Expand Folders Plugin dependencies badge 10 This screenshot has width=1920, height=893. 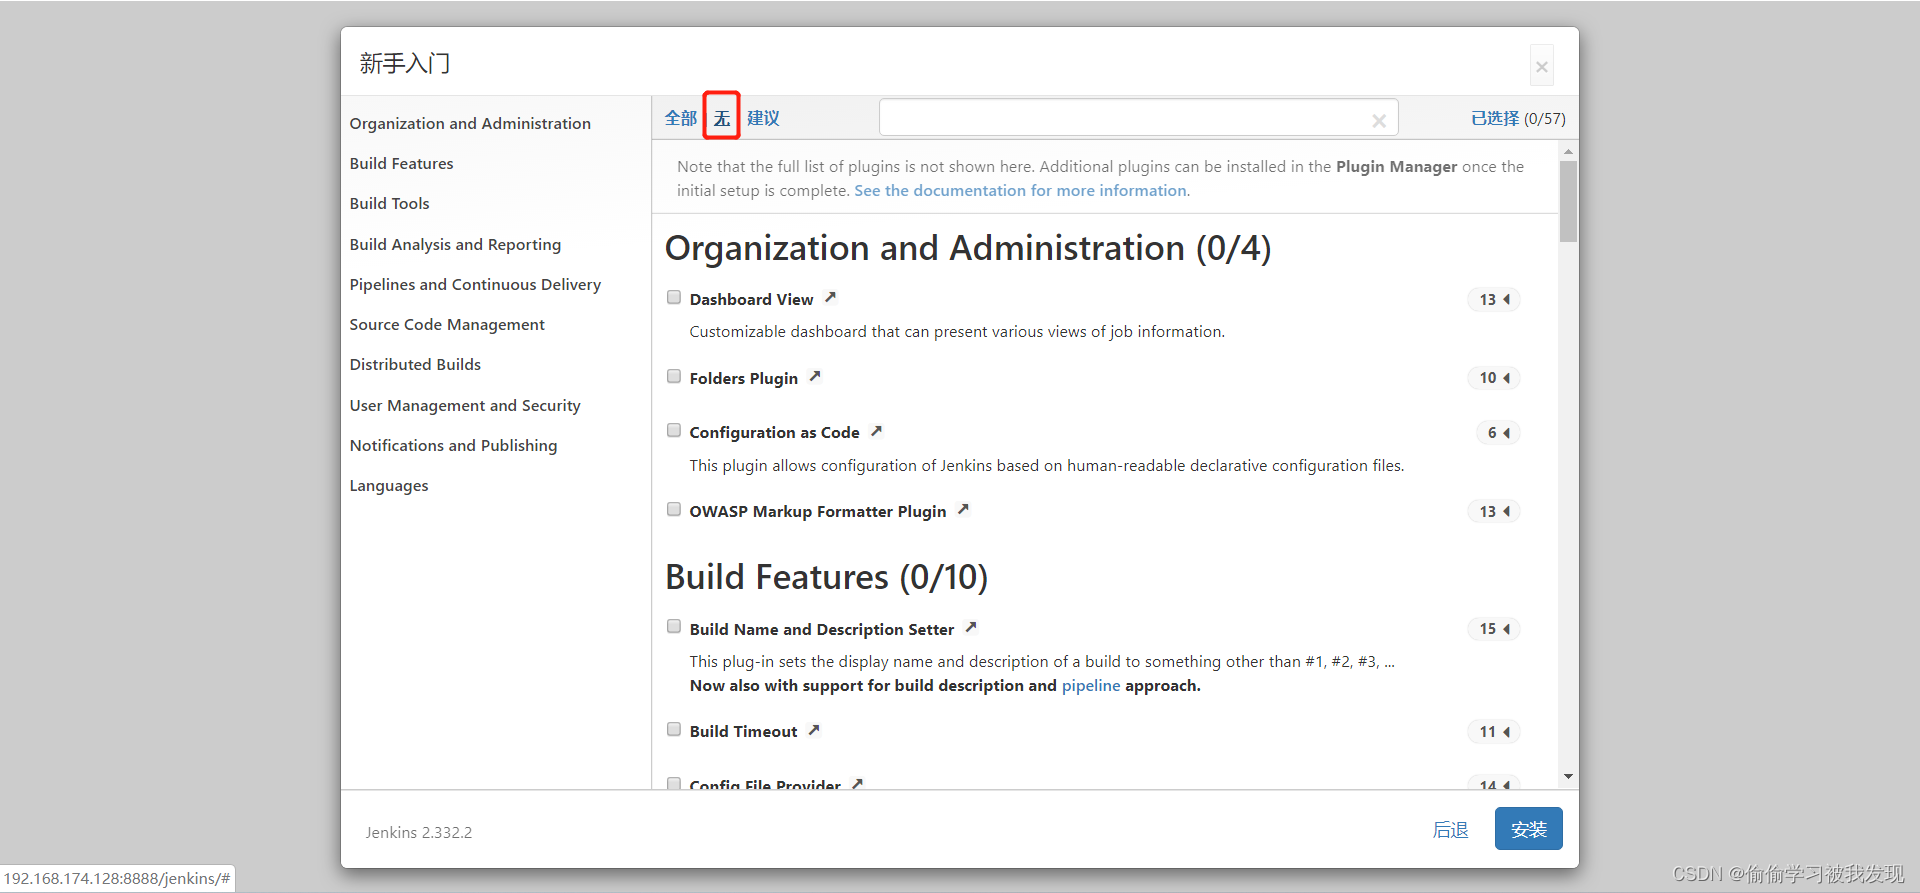tap(1494, 378)
